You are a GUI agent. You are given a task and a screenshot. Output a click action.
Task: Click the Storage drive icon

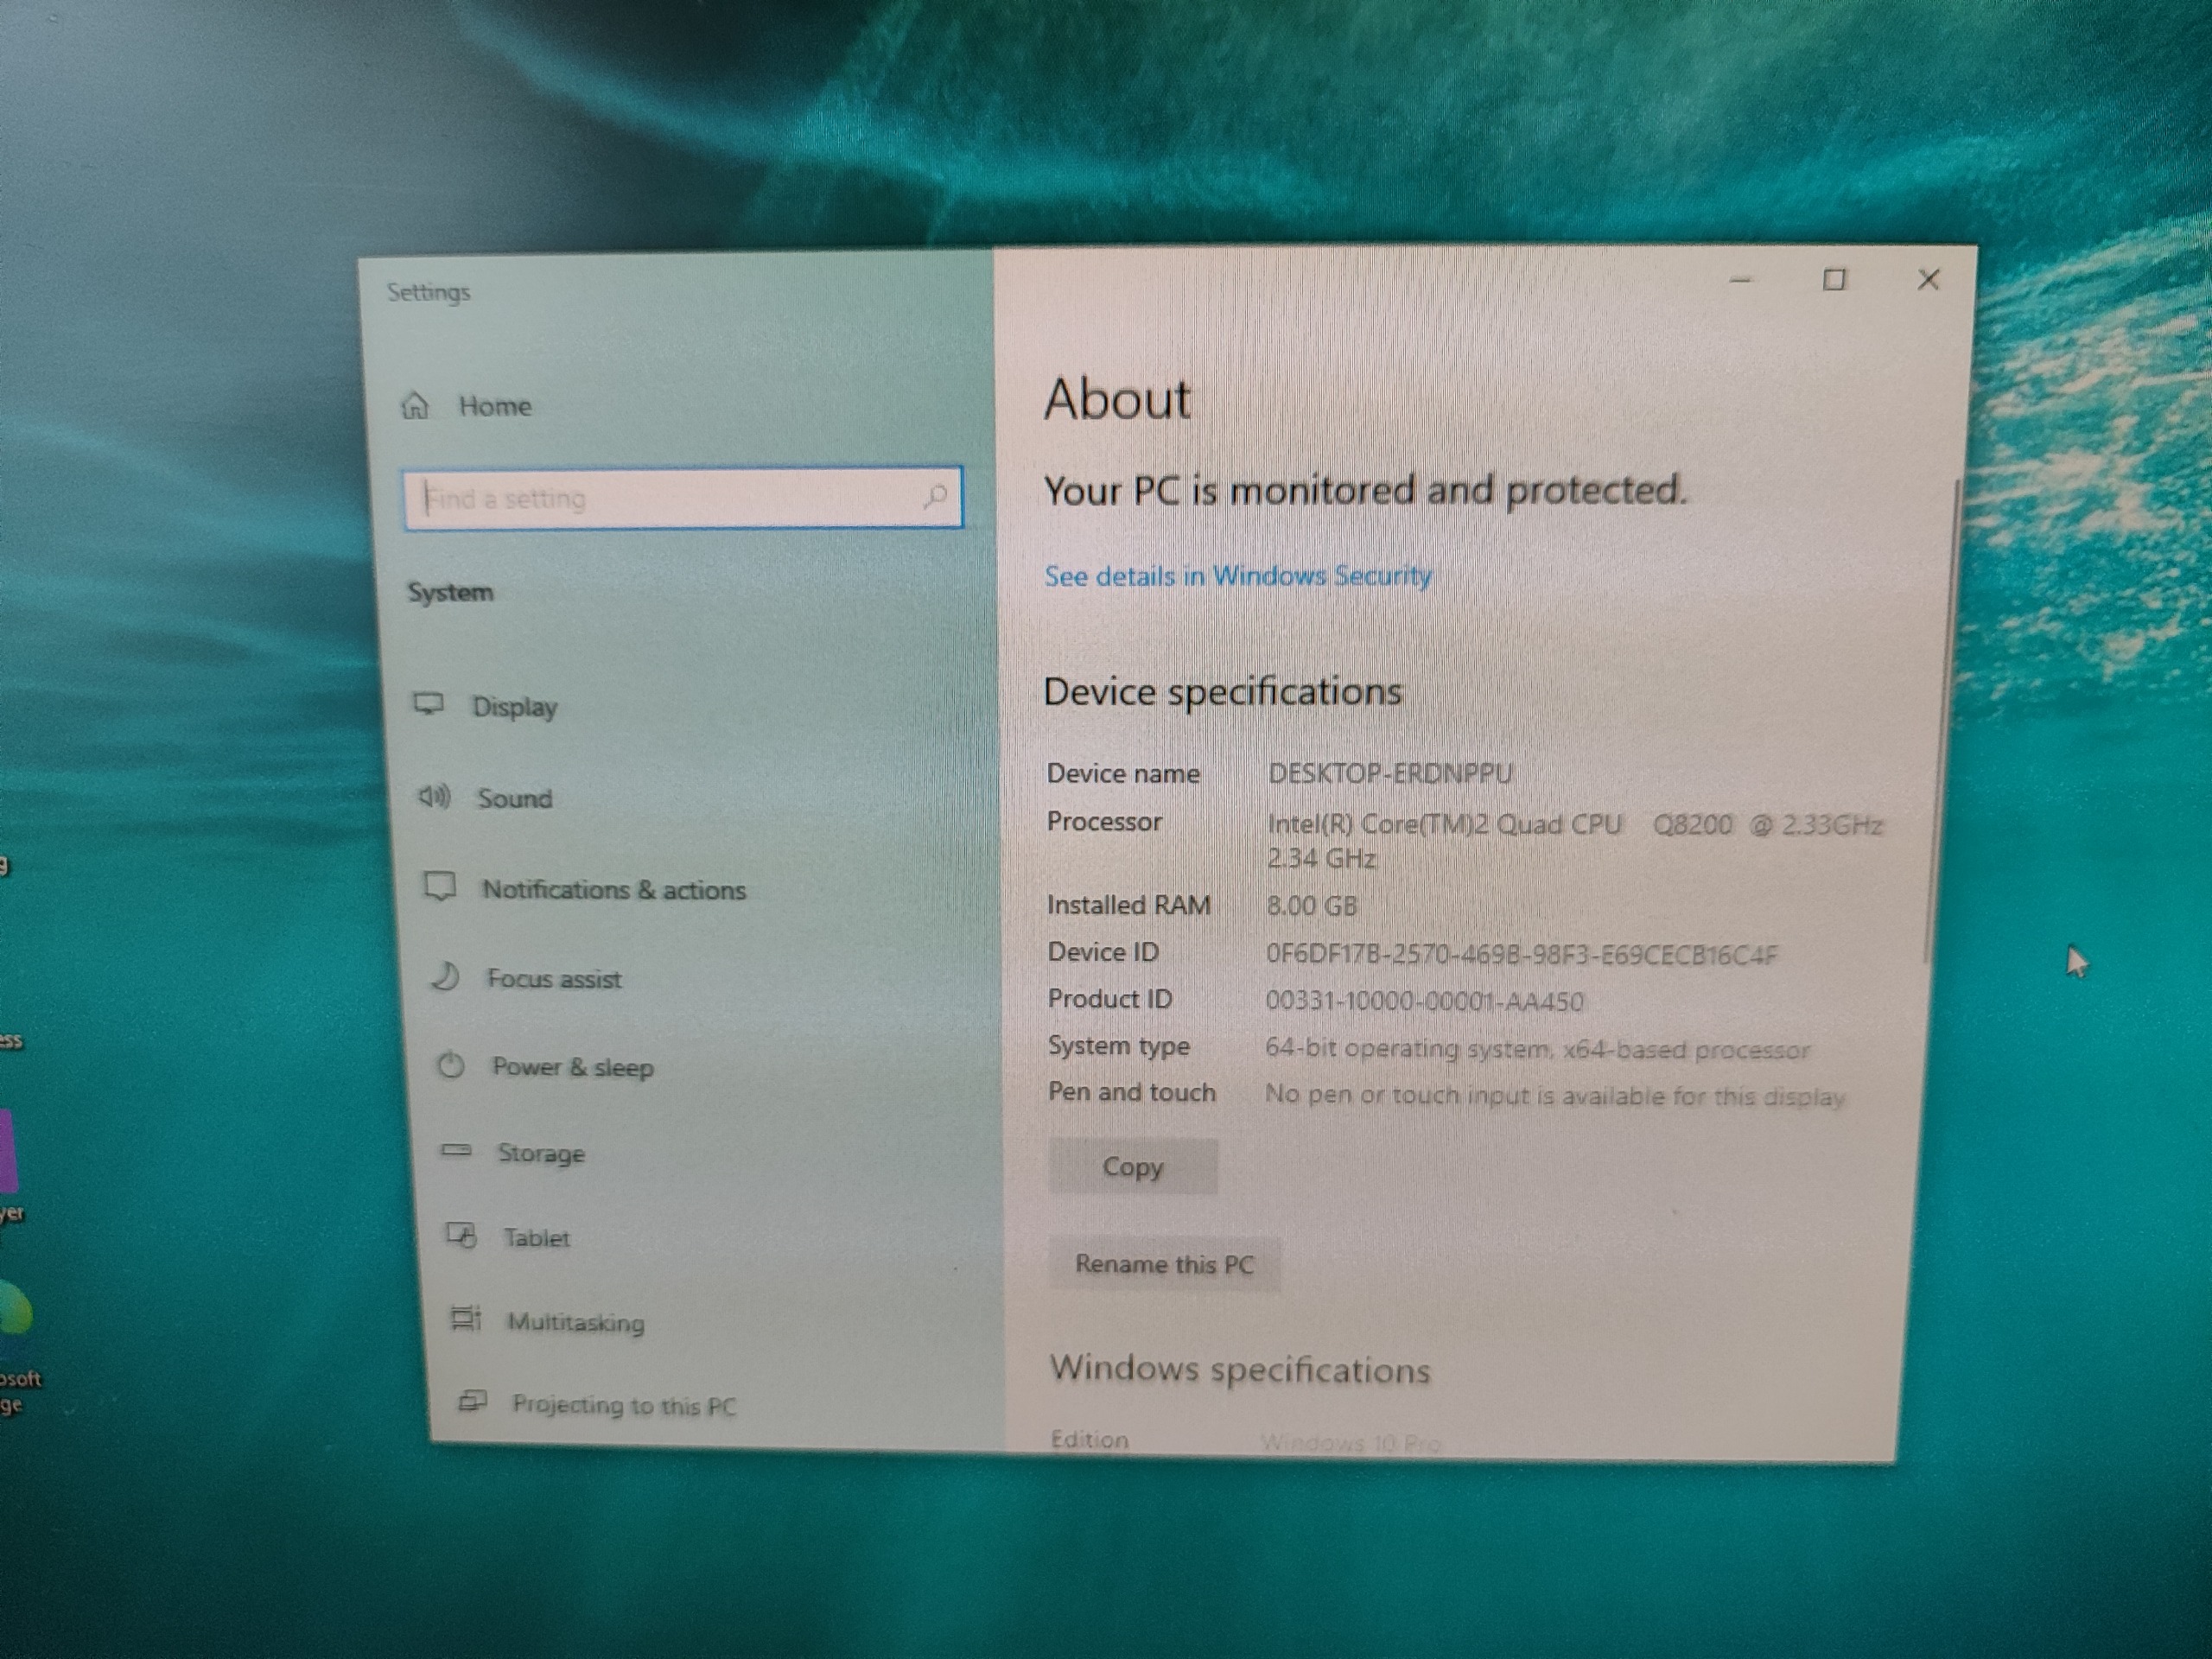coord(456,1151)
